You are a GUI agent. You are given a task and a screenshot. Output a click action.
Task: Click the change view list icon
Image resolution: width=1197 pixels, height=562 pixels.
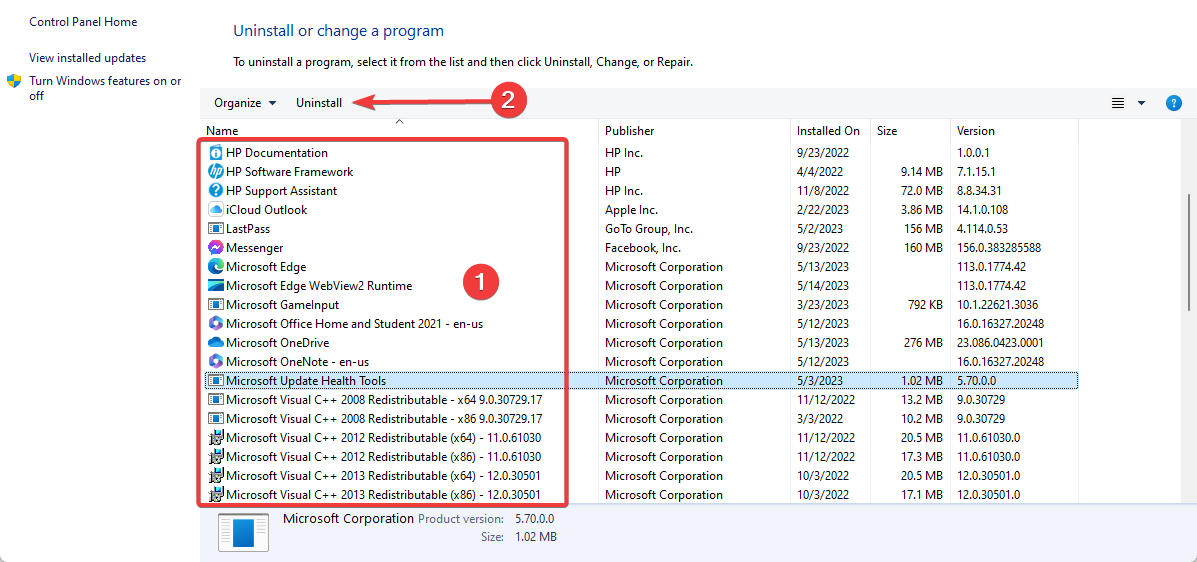1118,103
